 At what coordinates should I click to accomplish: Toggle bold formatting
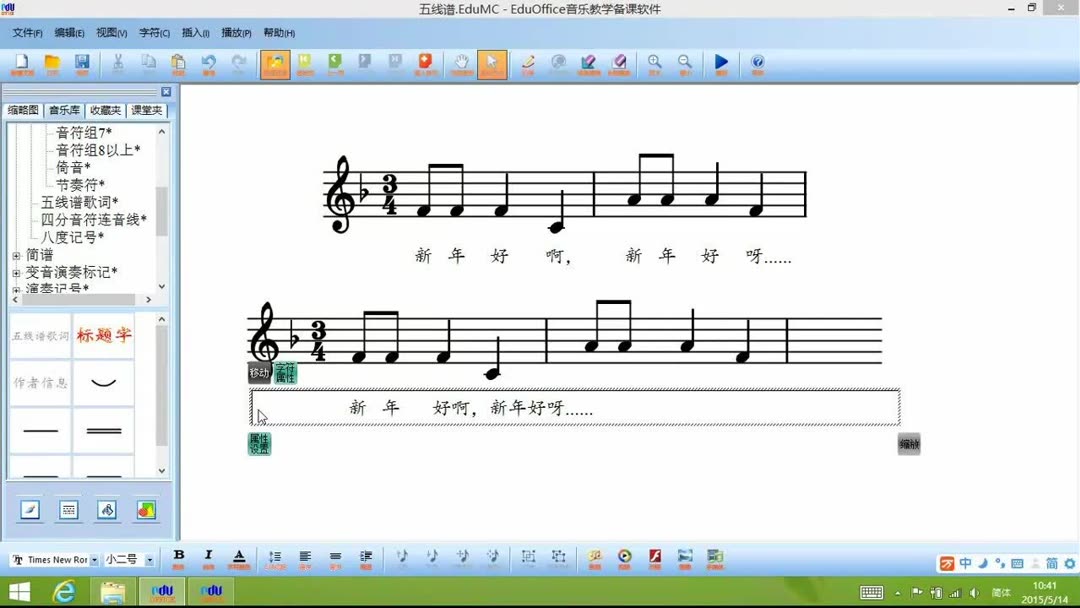click(x=178, y=558)
